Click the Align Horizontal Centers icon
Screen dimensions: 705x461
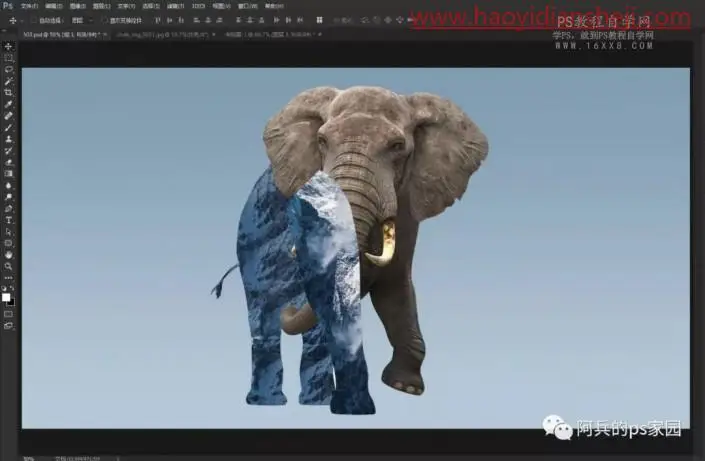click(208, 20)
